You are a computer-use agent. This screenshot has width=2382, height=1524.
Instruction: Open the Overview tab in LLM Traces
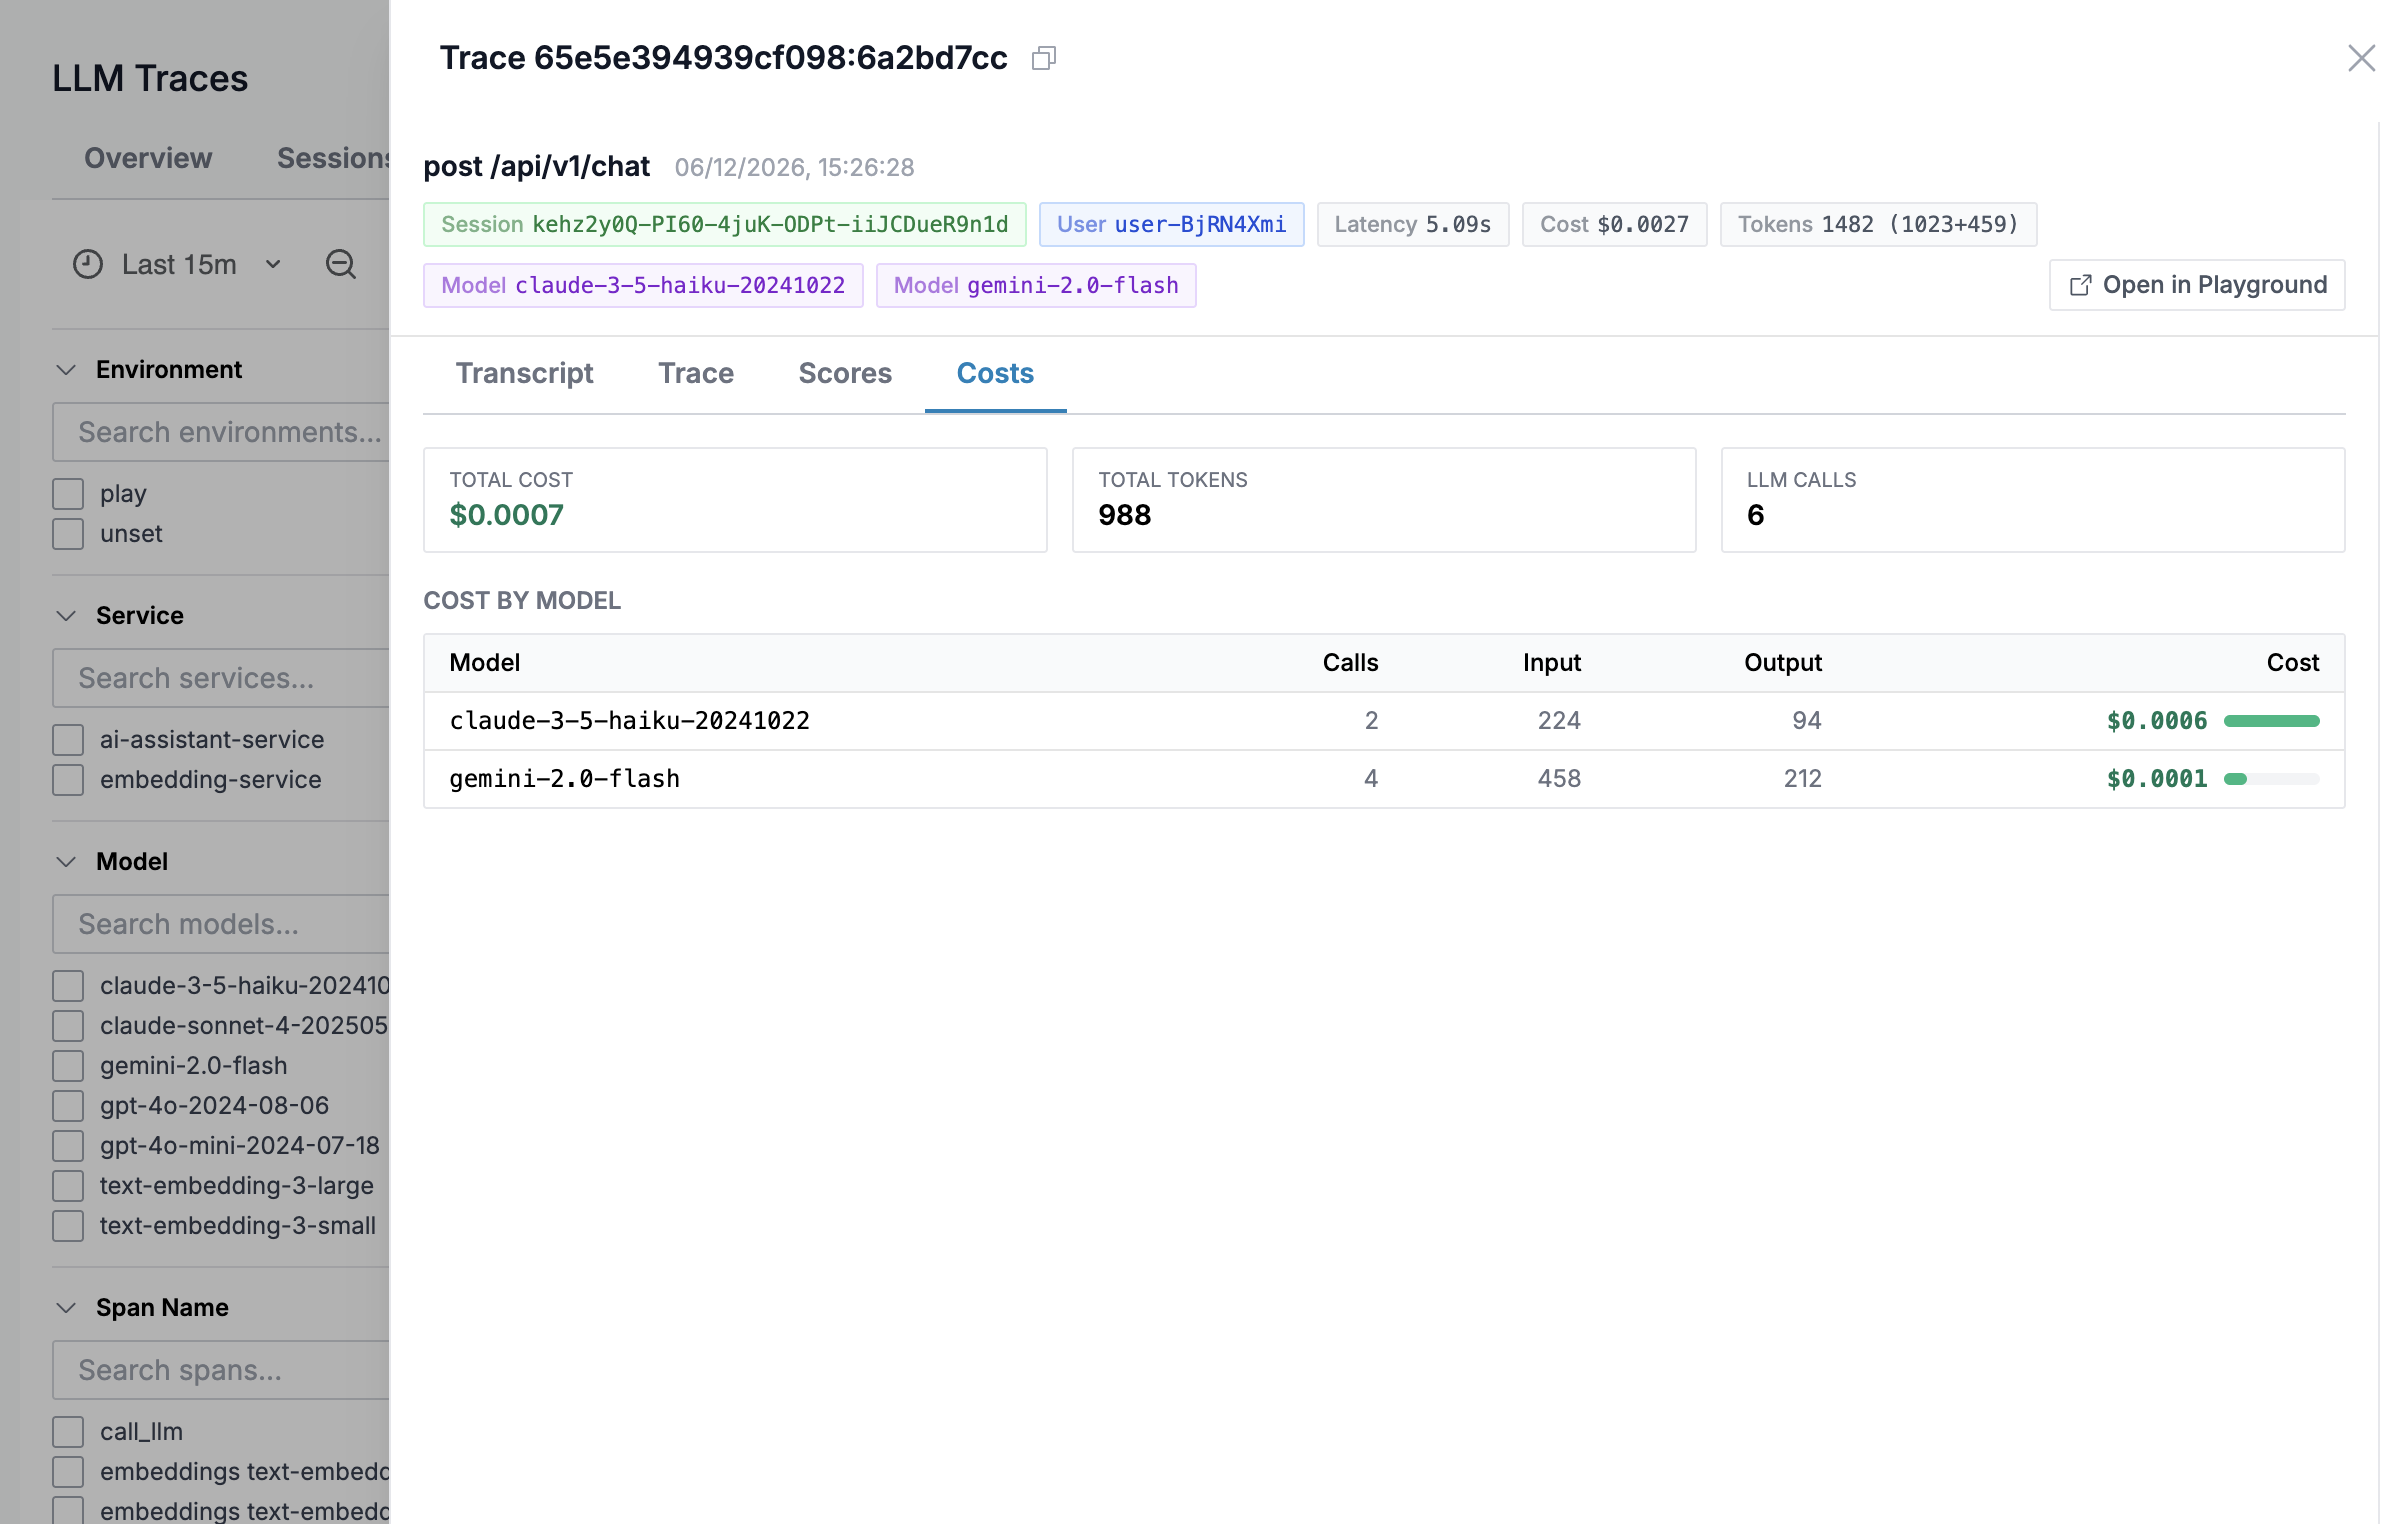(148, 158)
